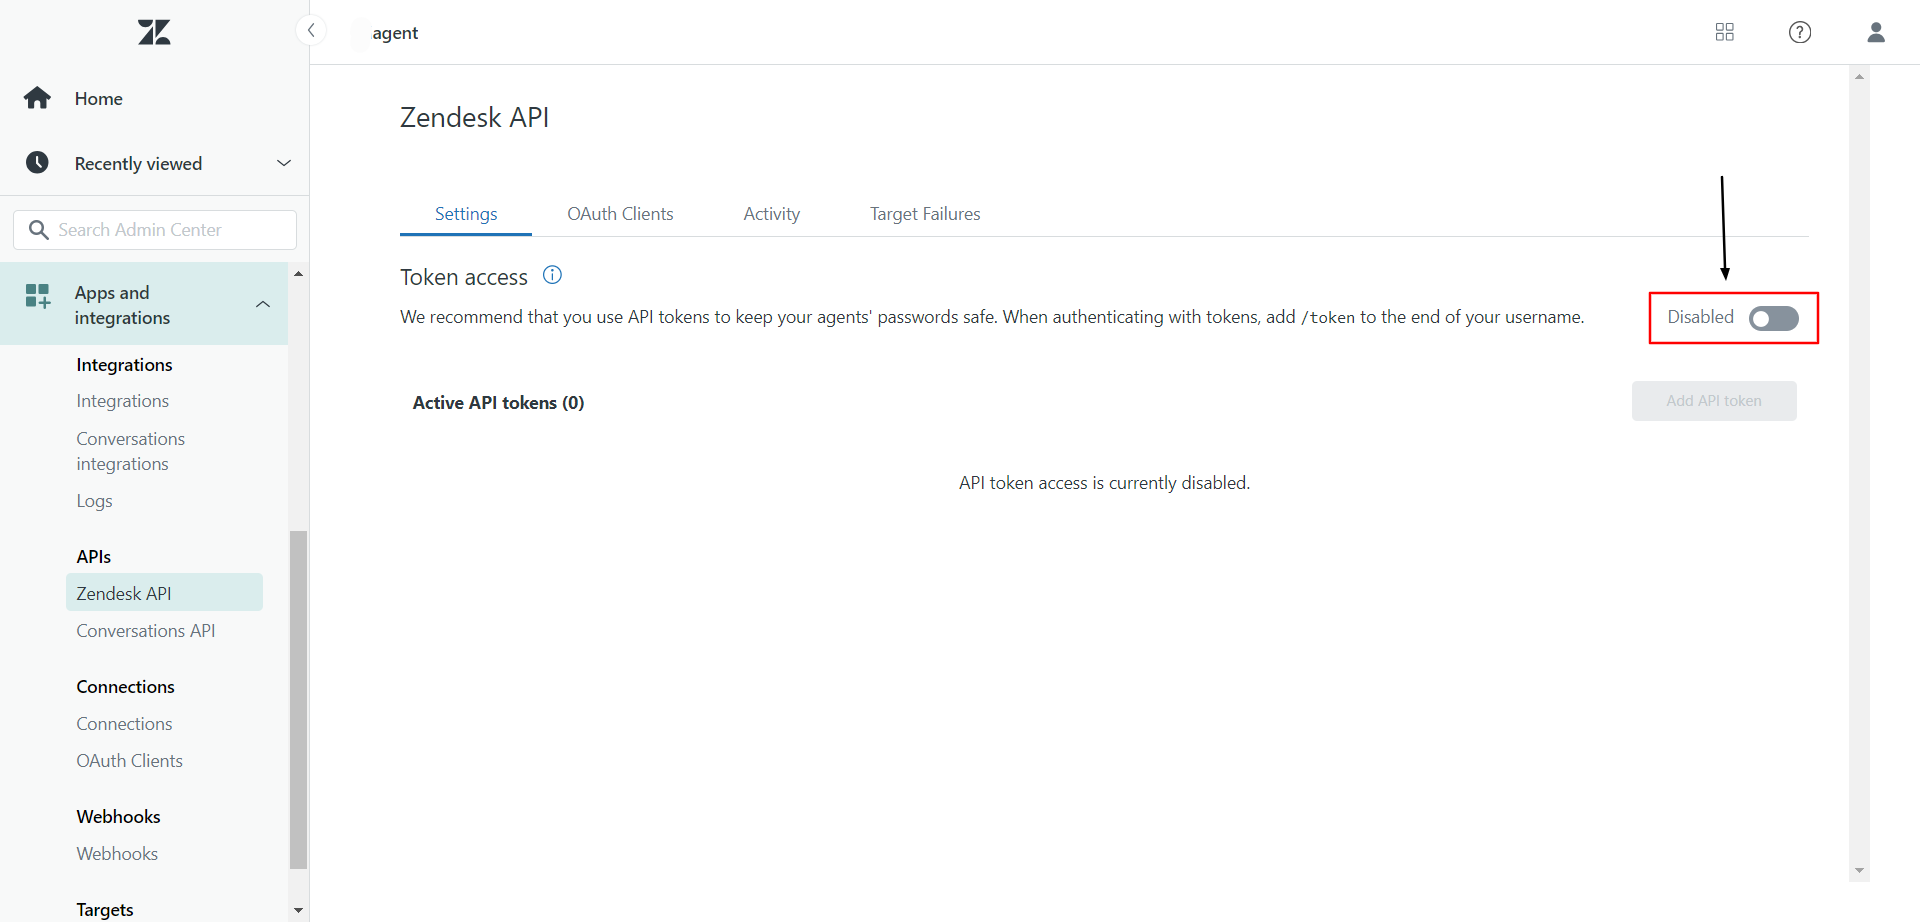This screenshot has width=1920, height=922.
Task: Select Zendesk API in the sidebar
Action: (x=164, y=592)
